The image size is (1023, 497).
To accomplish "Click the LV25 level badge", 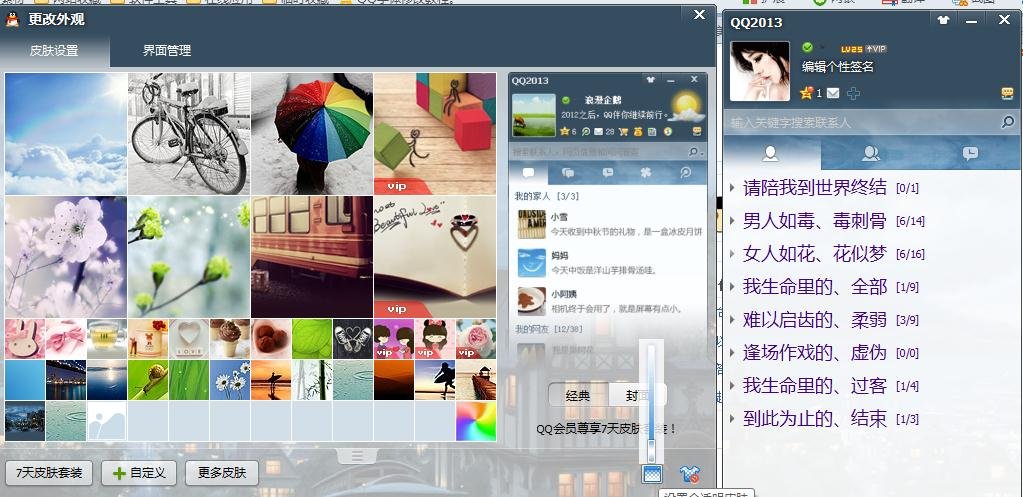I will [x=851, y=49].
